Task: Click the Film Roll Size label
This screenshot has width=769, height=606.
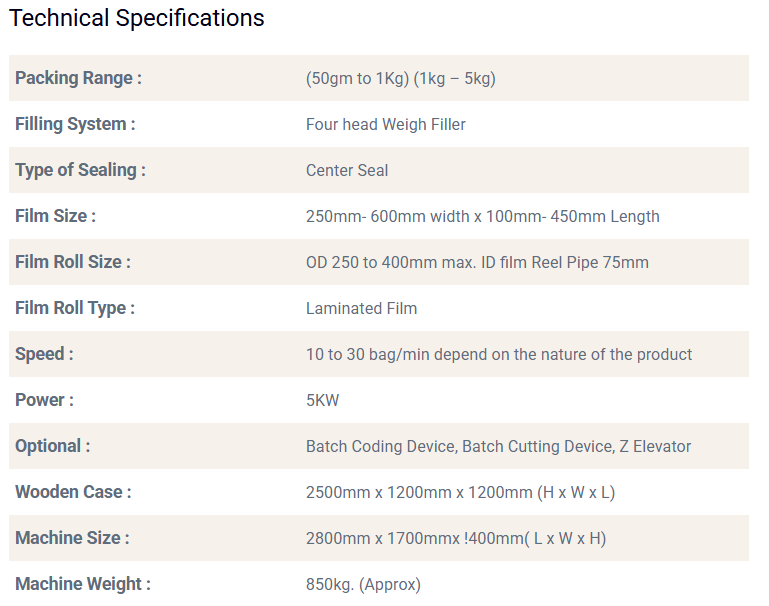Action: pos(73,262)
